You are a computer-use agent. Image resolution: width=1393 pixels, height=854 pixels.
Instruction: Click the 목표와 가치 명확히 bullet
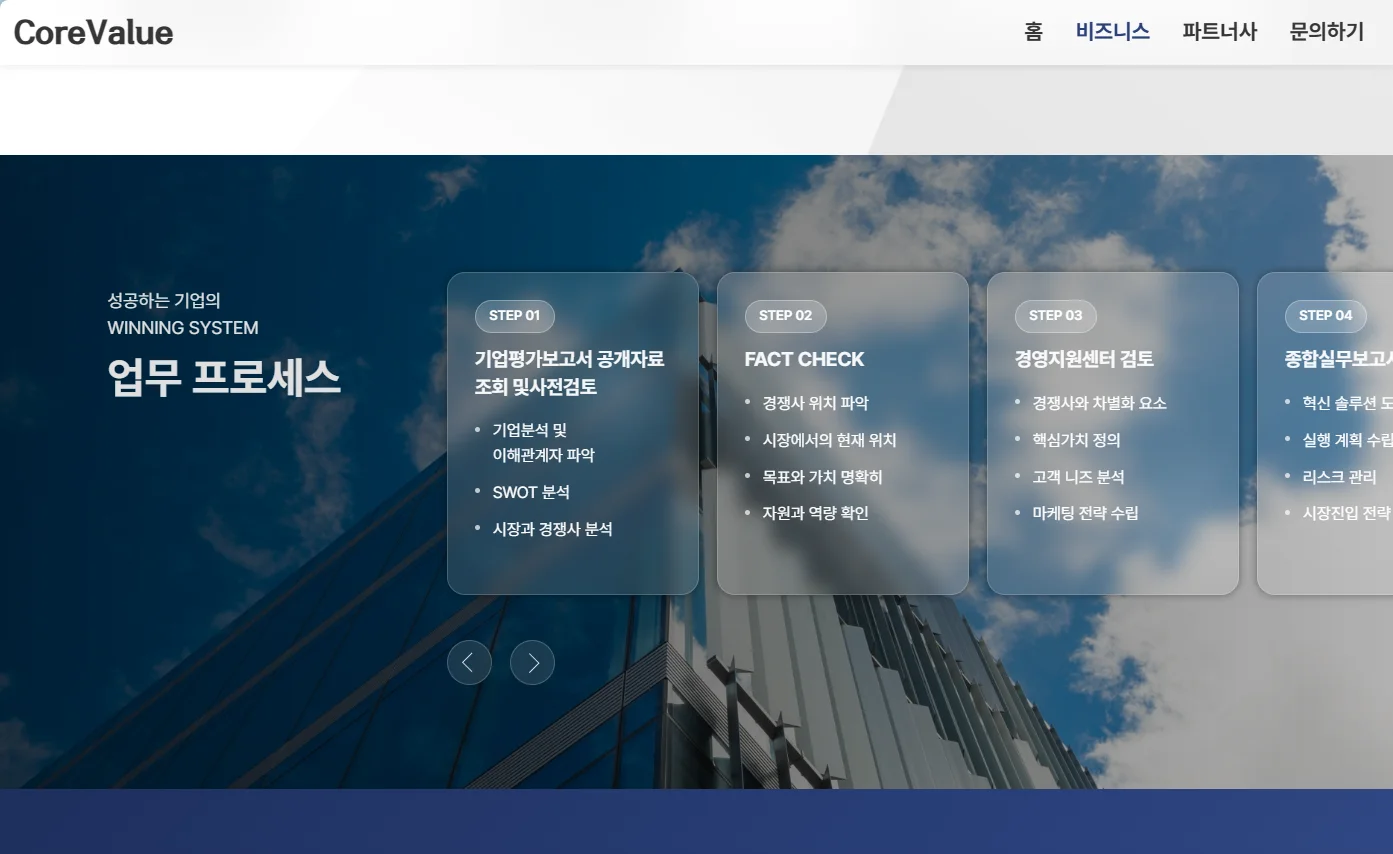point(822,477)
